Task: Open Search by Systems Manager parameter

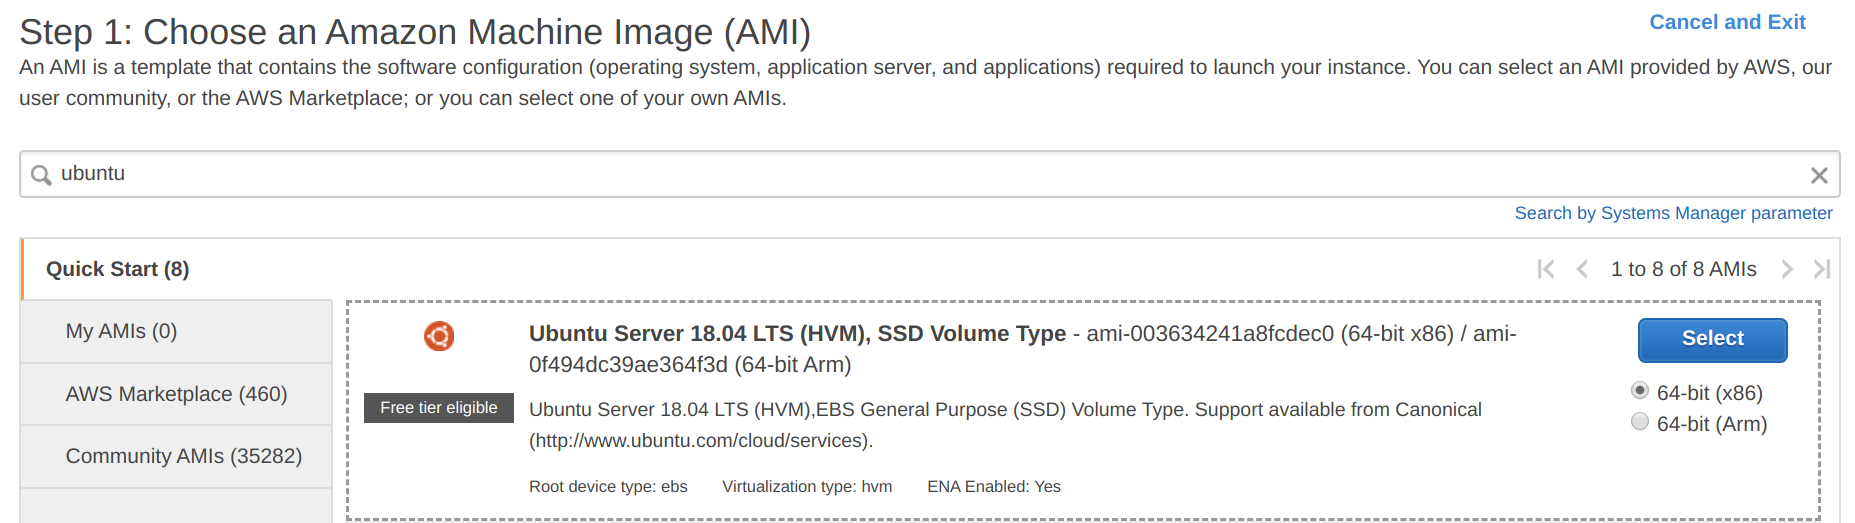Action: click(x=1673, y=213)
